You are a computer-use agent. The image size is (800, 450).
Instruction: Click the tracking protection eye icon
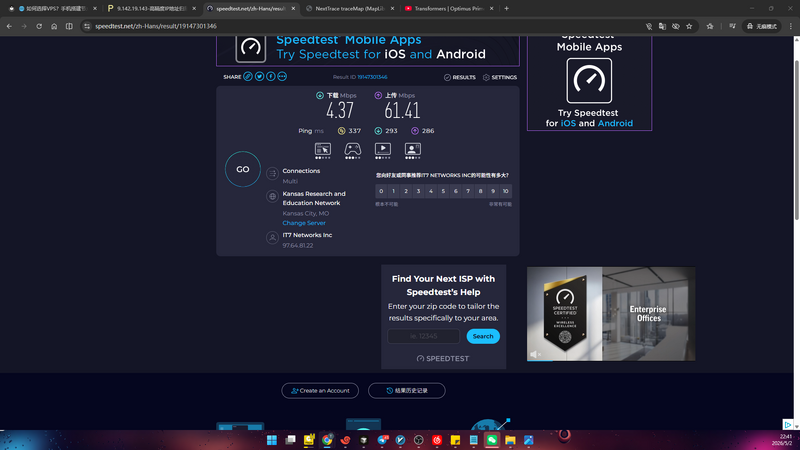pos(676,26)
